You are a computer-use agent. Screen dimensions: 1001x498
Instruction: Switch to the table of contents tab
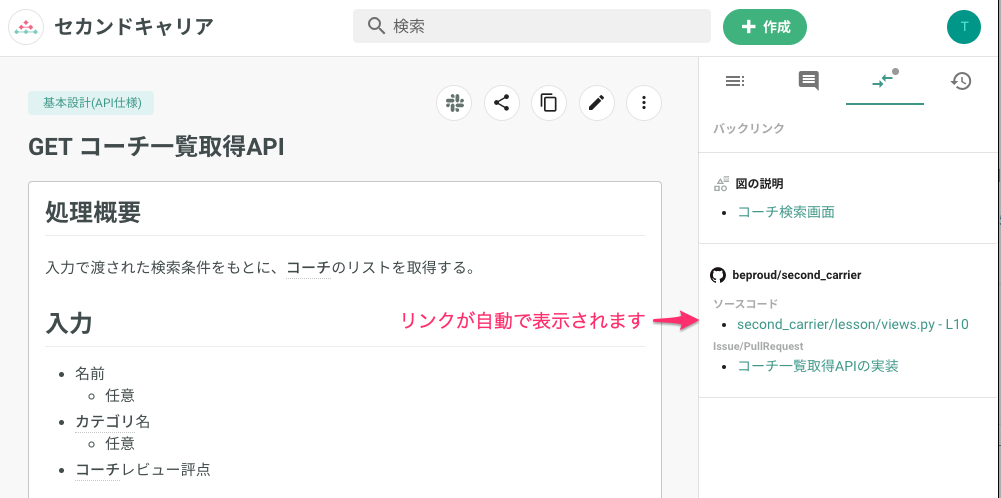point(735,81)
